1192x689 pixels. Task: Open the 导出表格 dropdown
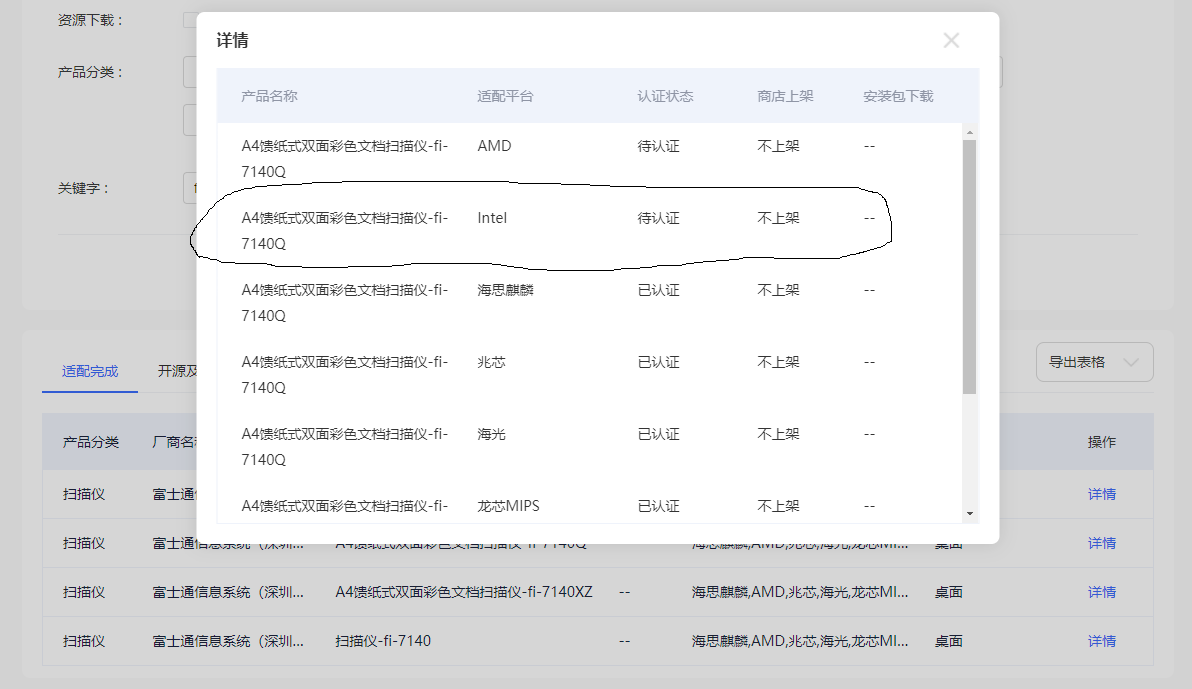click(1094, 362)
